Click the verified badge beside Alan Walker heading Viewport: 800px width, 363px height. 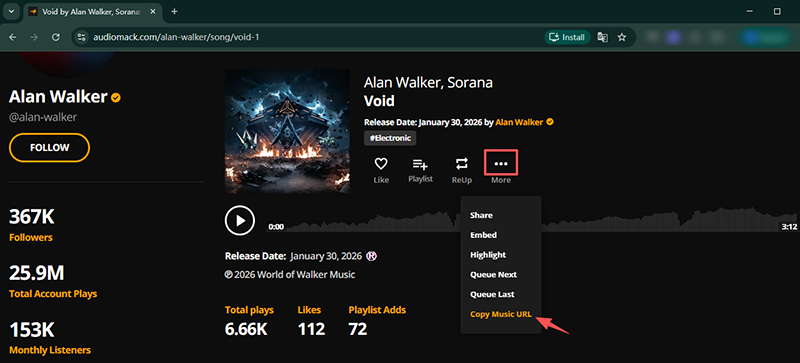(116, 97)
